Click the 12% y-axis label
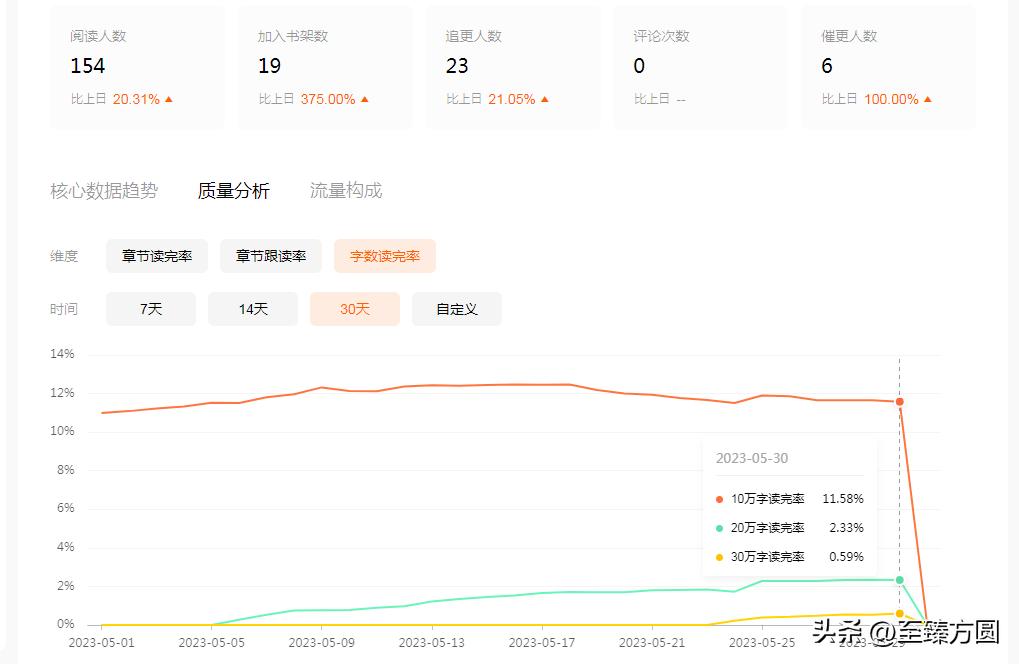The image size is (1019, 664). tap(62, 393)
